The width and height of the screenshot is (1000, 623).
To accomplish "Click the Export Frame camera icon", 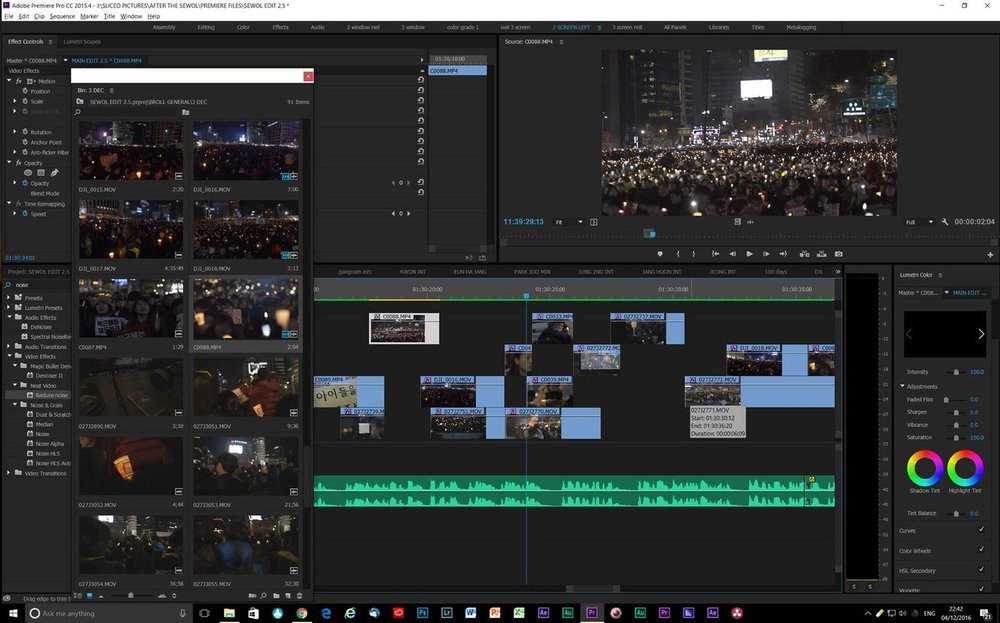I will tap(839, 254).
